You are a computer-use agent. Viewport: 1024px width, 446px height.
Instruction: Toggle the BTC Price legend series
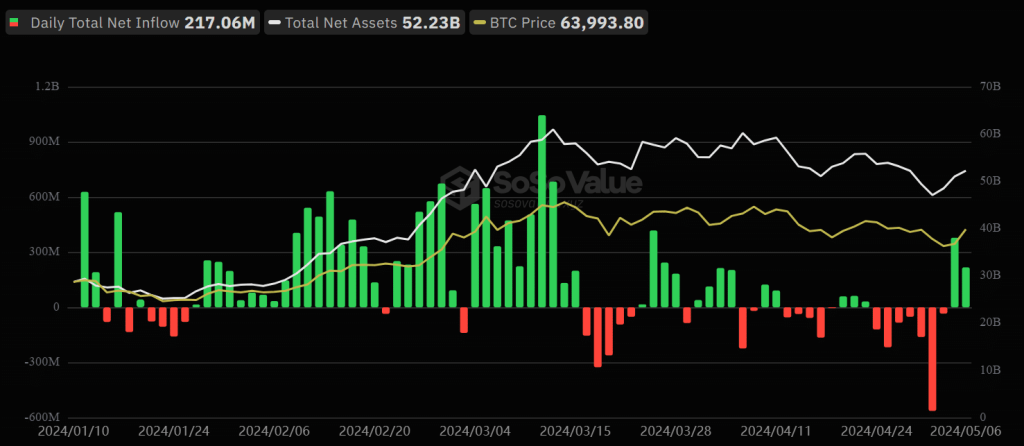[x=558, y=23]
